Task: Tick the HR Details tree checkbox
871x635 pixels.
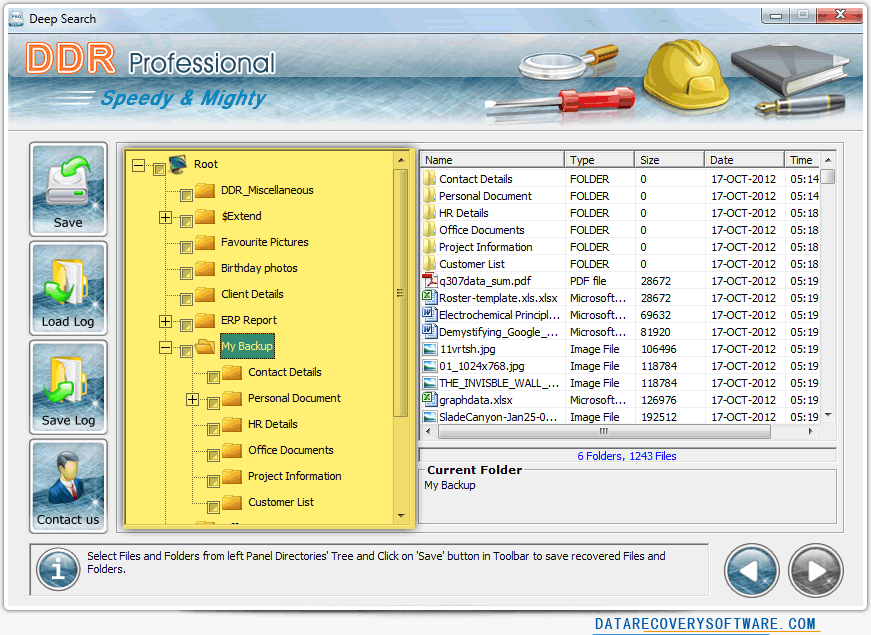Action: click(x=213, y=429)
